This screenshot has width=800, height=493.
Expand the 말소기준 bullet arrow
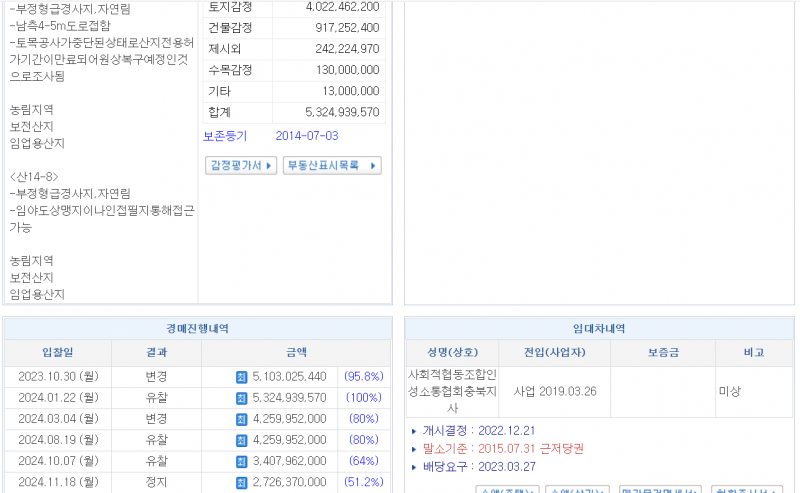point(415,449)
